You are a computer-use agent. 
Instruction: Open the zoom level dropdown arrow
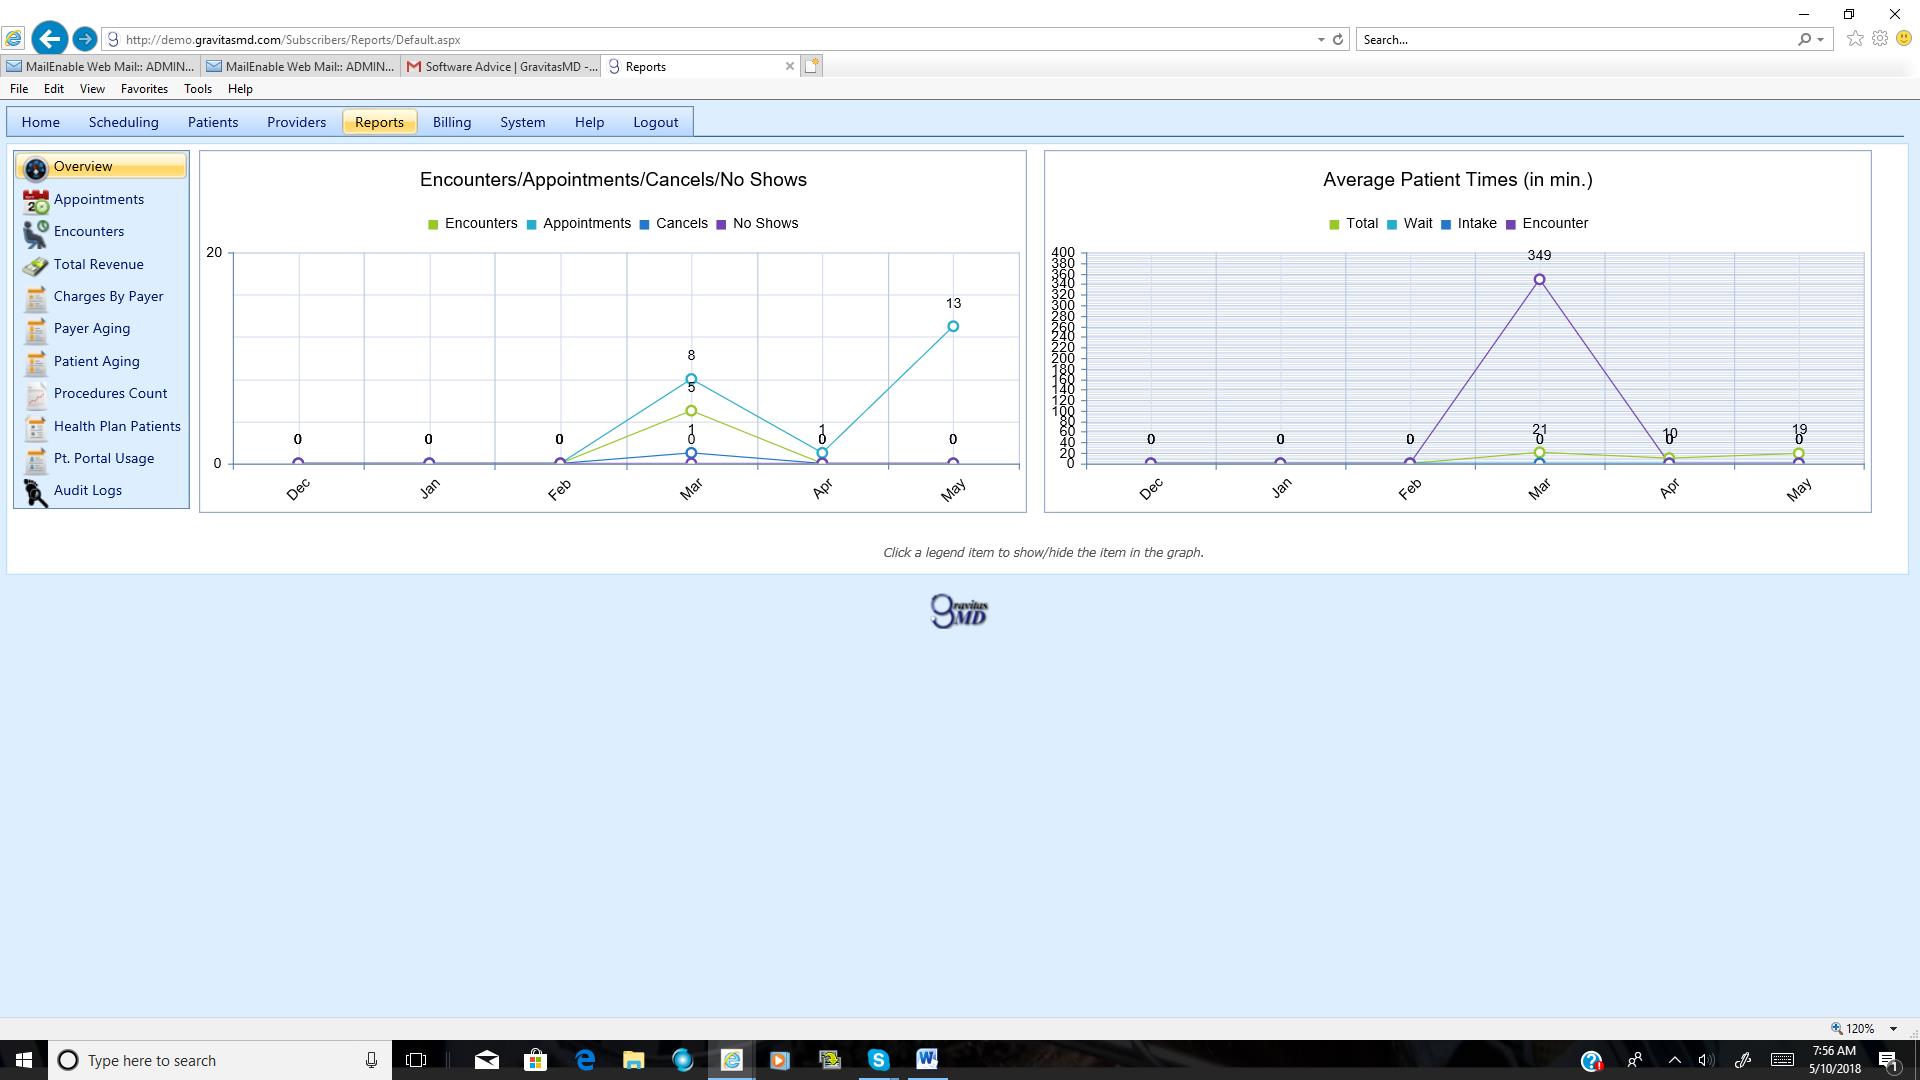tap(1893, 1028)
